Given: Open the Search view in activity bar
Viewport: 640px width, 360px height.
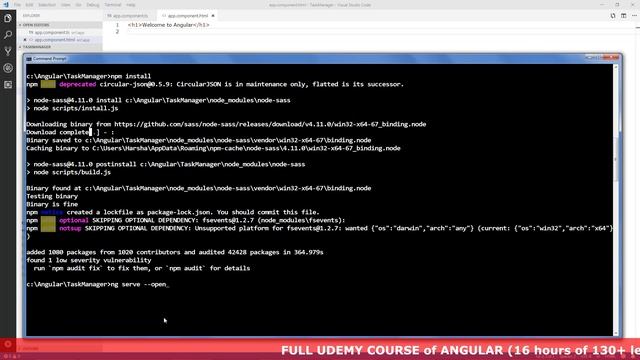Looking at the screenshot, I should tap(8, 35).
